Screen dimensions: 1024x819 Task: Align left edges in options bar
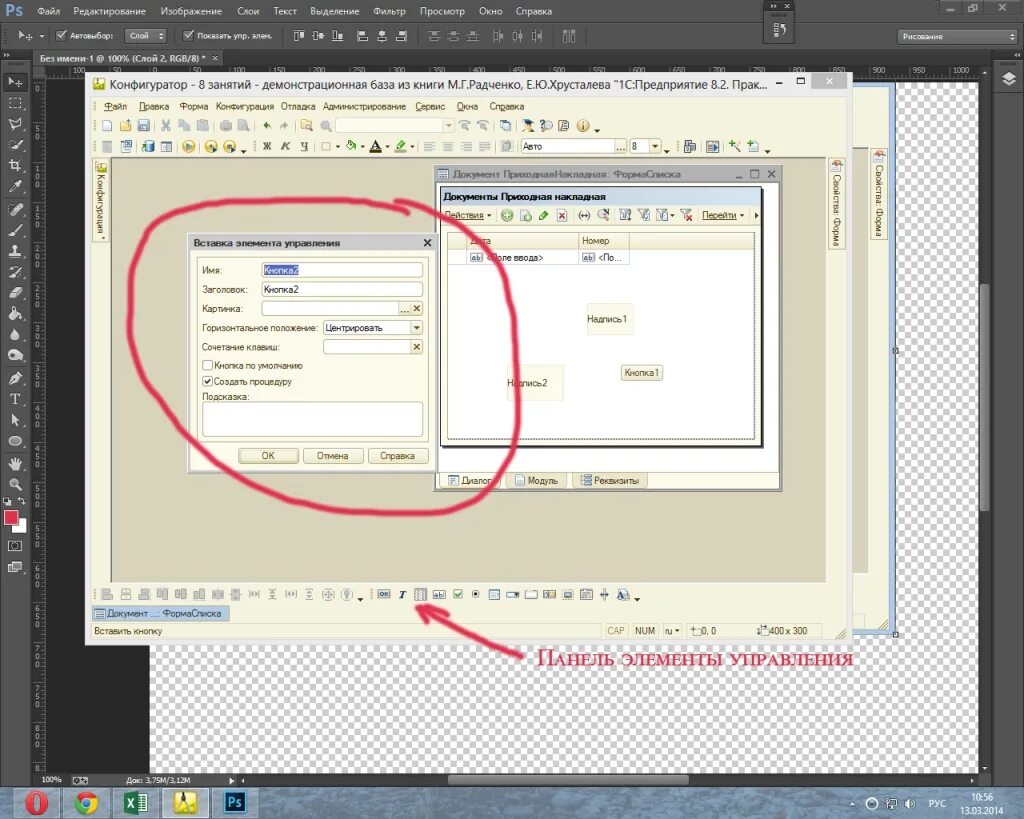[x=362, y=36]
